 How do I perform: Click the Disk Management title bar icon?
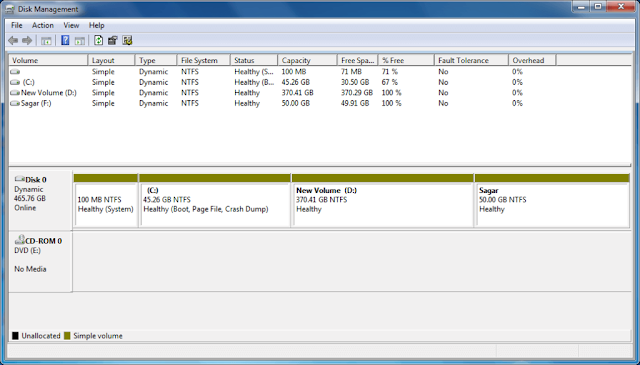(10, 9)
